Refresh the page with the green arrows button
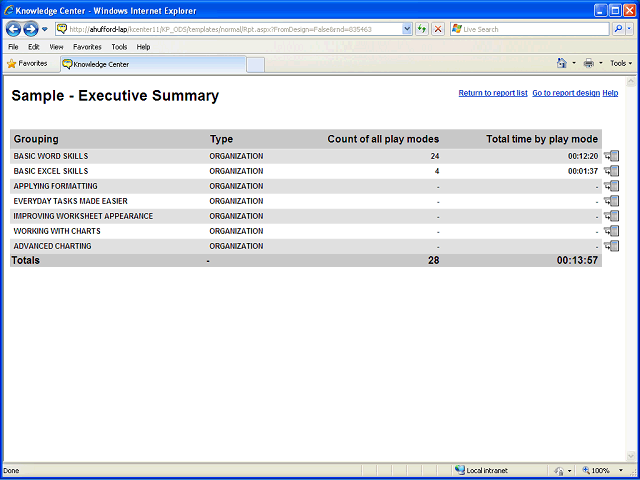 tap(422, 29)
